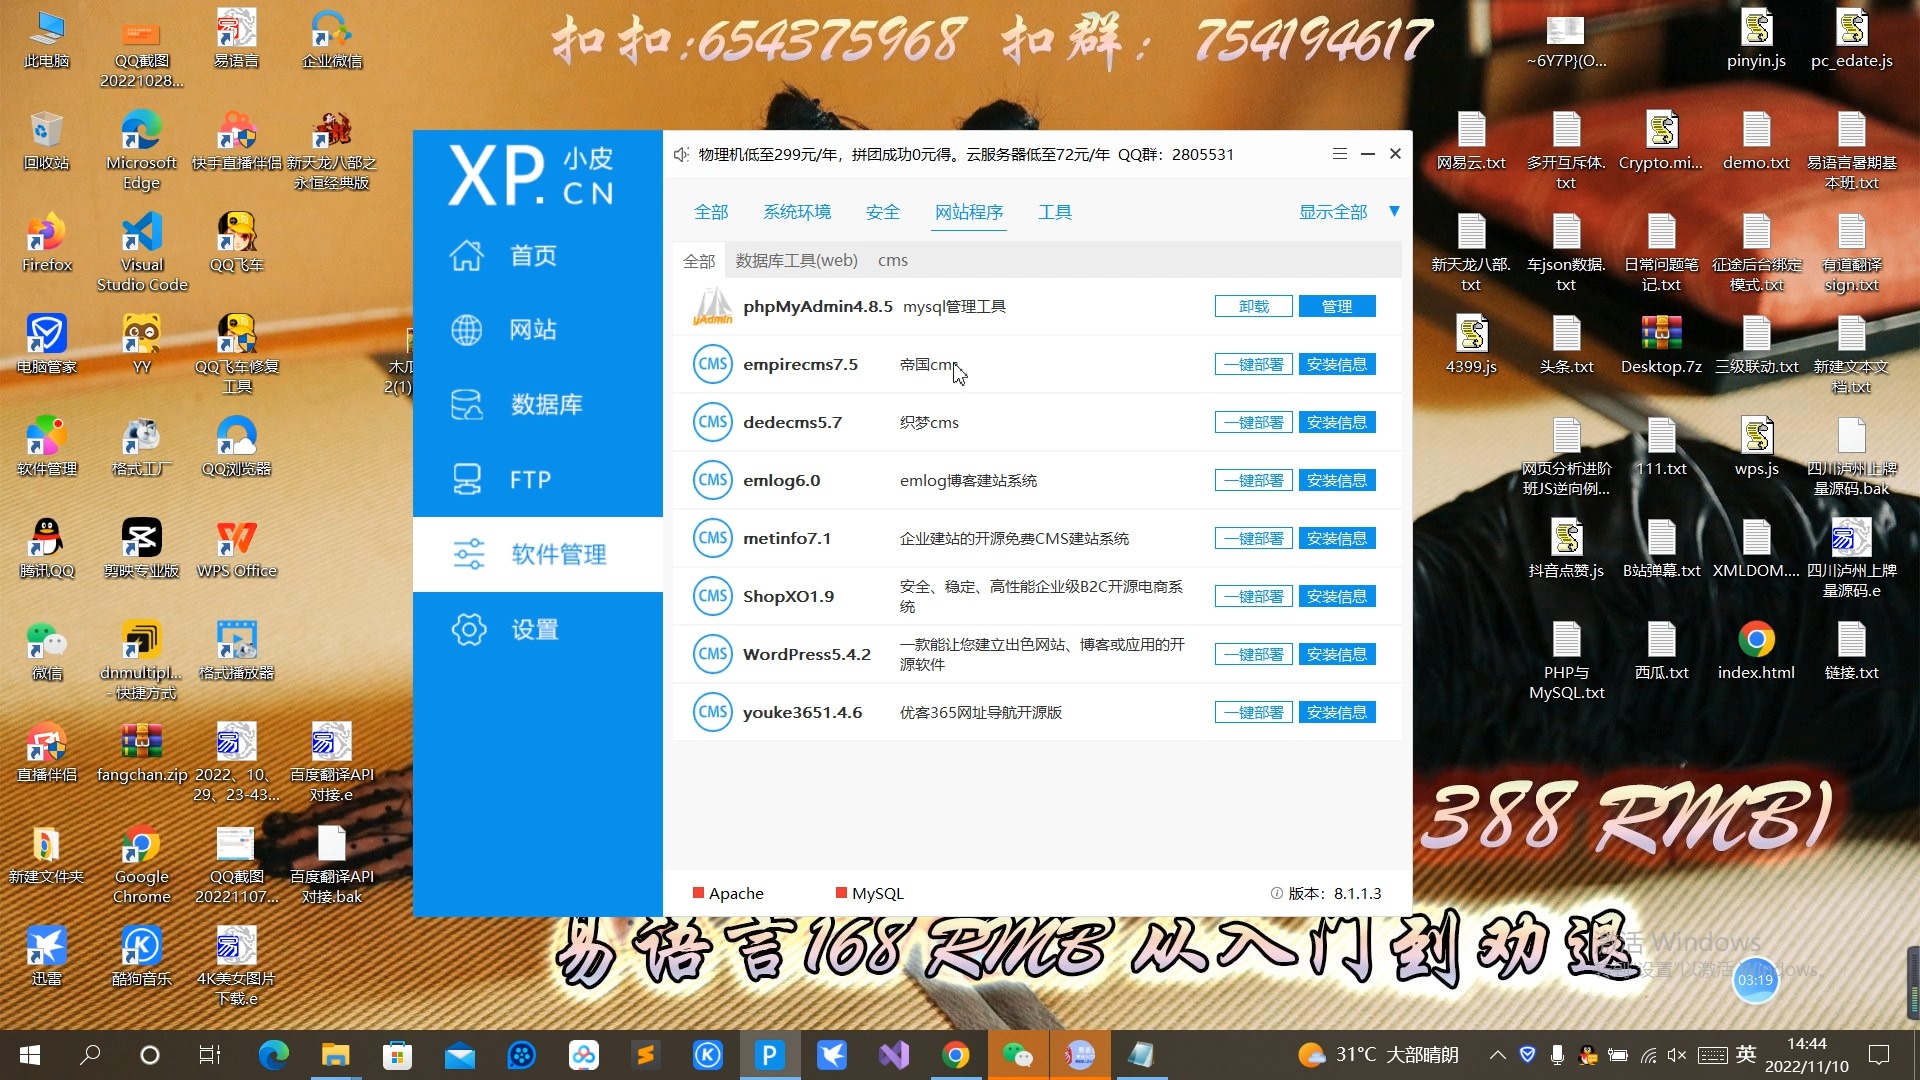The image size is (1920, 1080).
Task: Click 卸载 for phpMyAdmin4.8.5
Action: (x=1253, y=306)
